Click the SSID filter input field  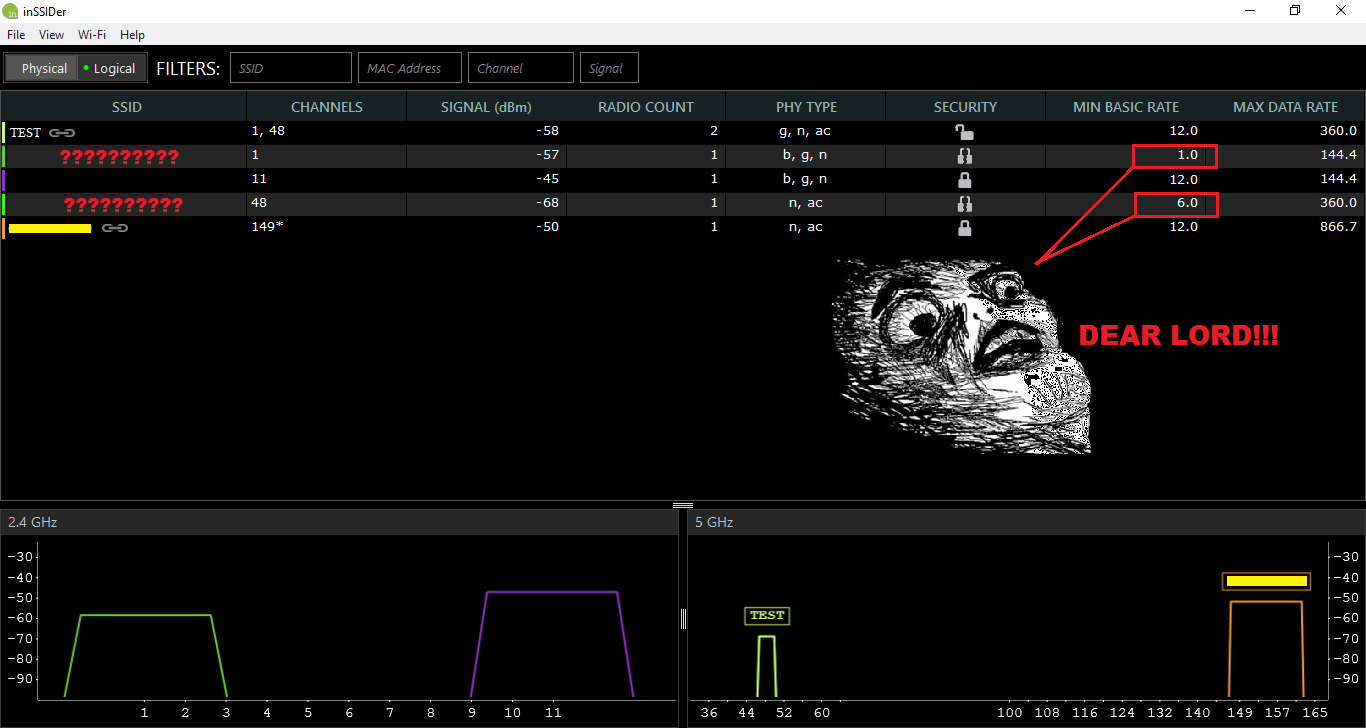click(291, 68)
